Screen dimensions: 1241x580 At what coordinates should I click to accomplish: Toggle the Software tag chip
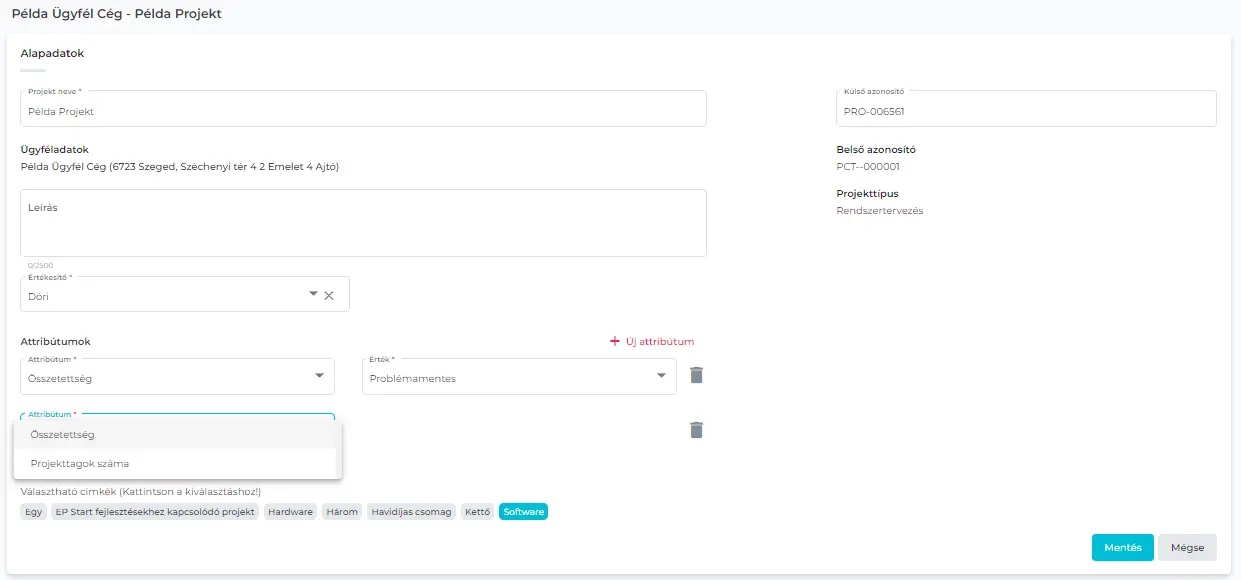pyautogui.click(x=524, y=512)
